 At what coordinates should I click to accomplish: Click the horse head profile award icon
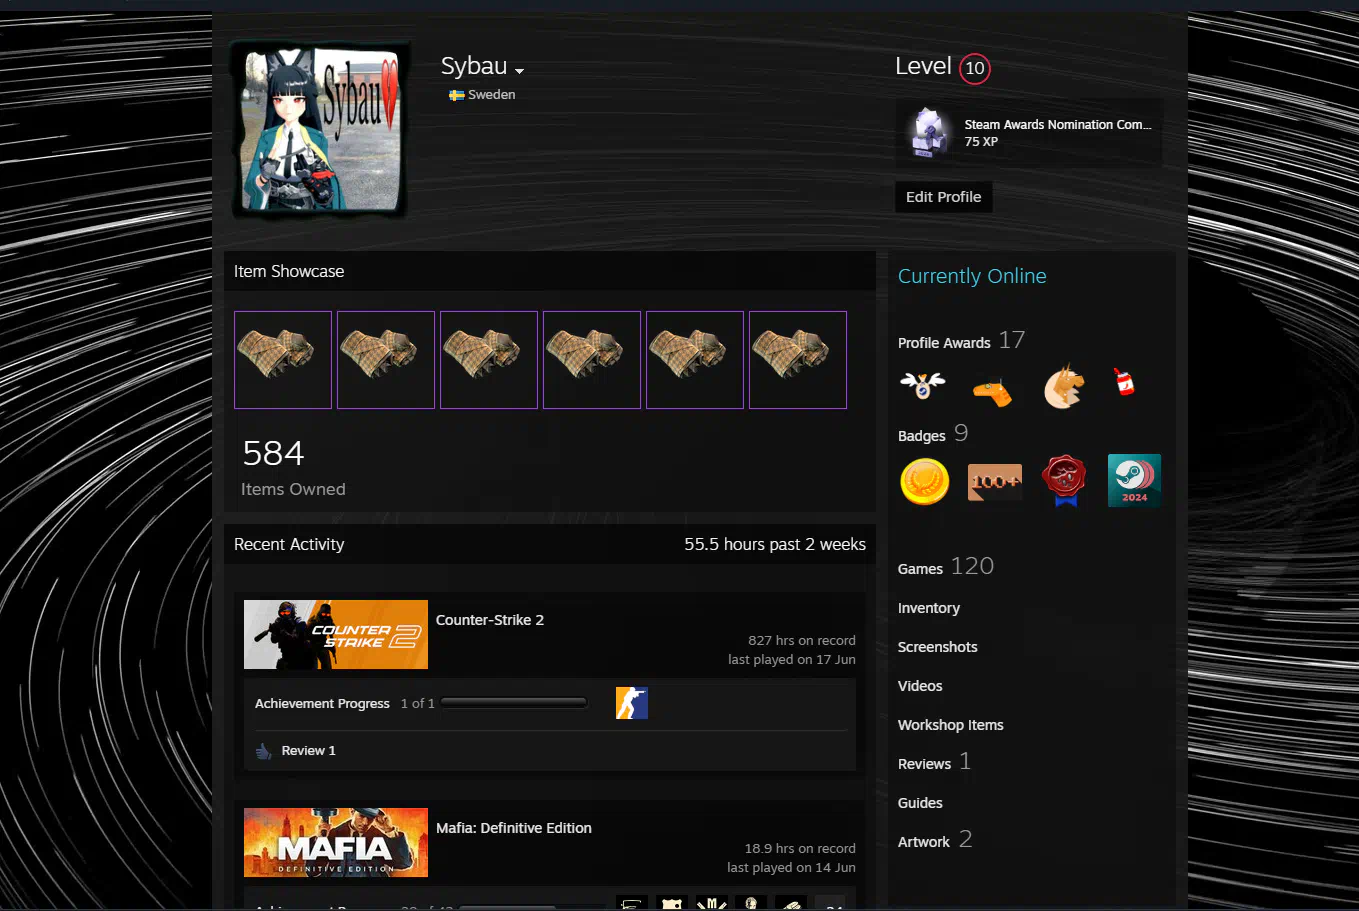coord(1063,386)
